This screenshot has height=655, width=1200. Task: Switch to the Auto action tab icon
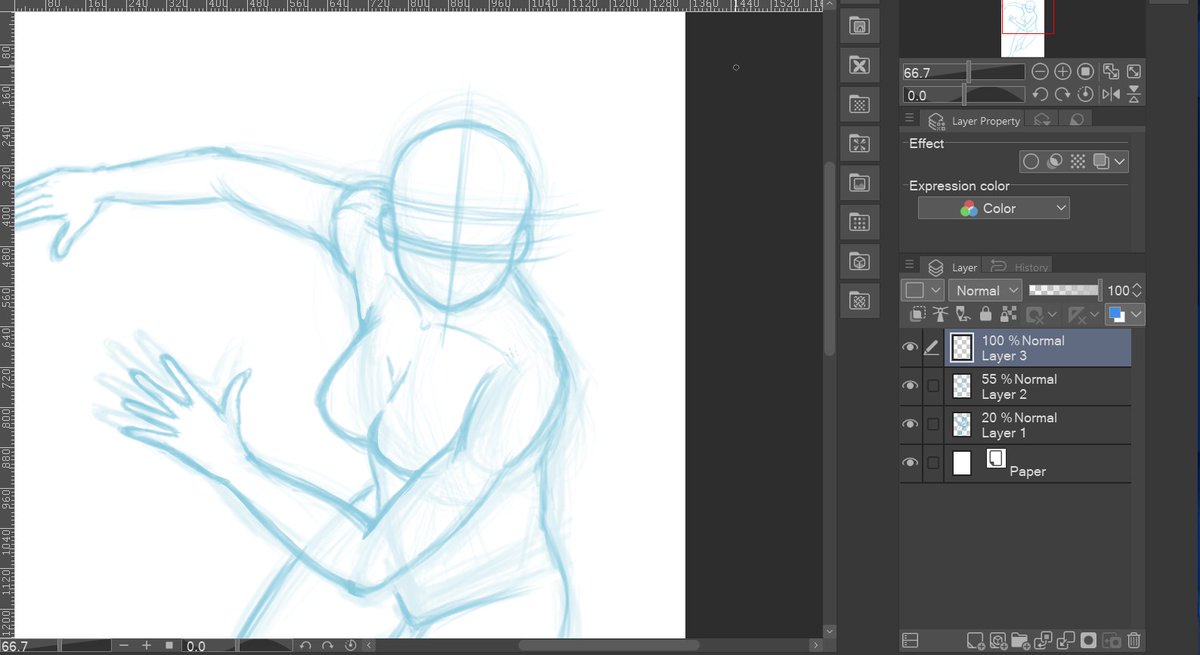[x=1042, y=120]
